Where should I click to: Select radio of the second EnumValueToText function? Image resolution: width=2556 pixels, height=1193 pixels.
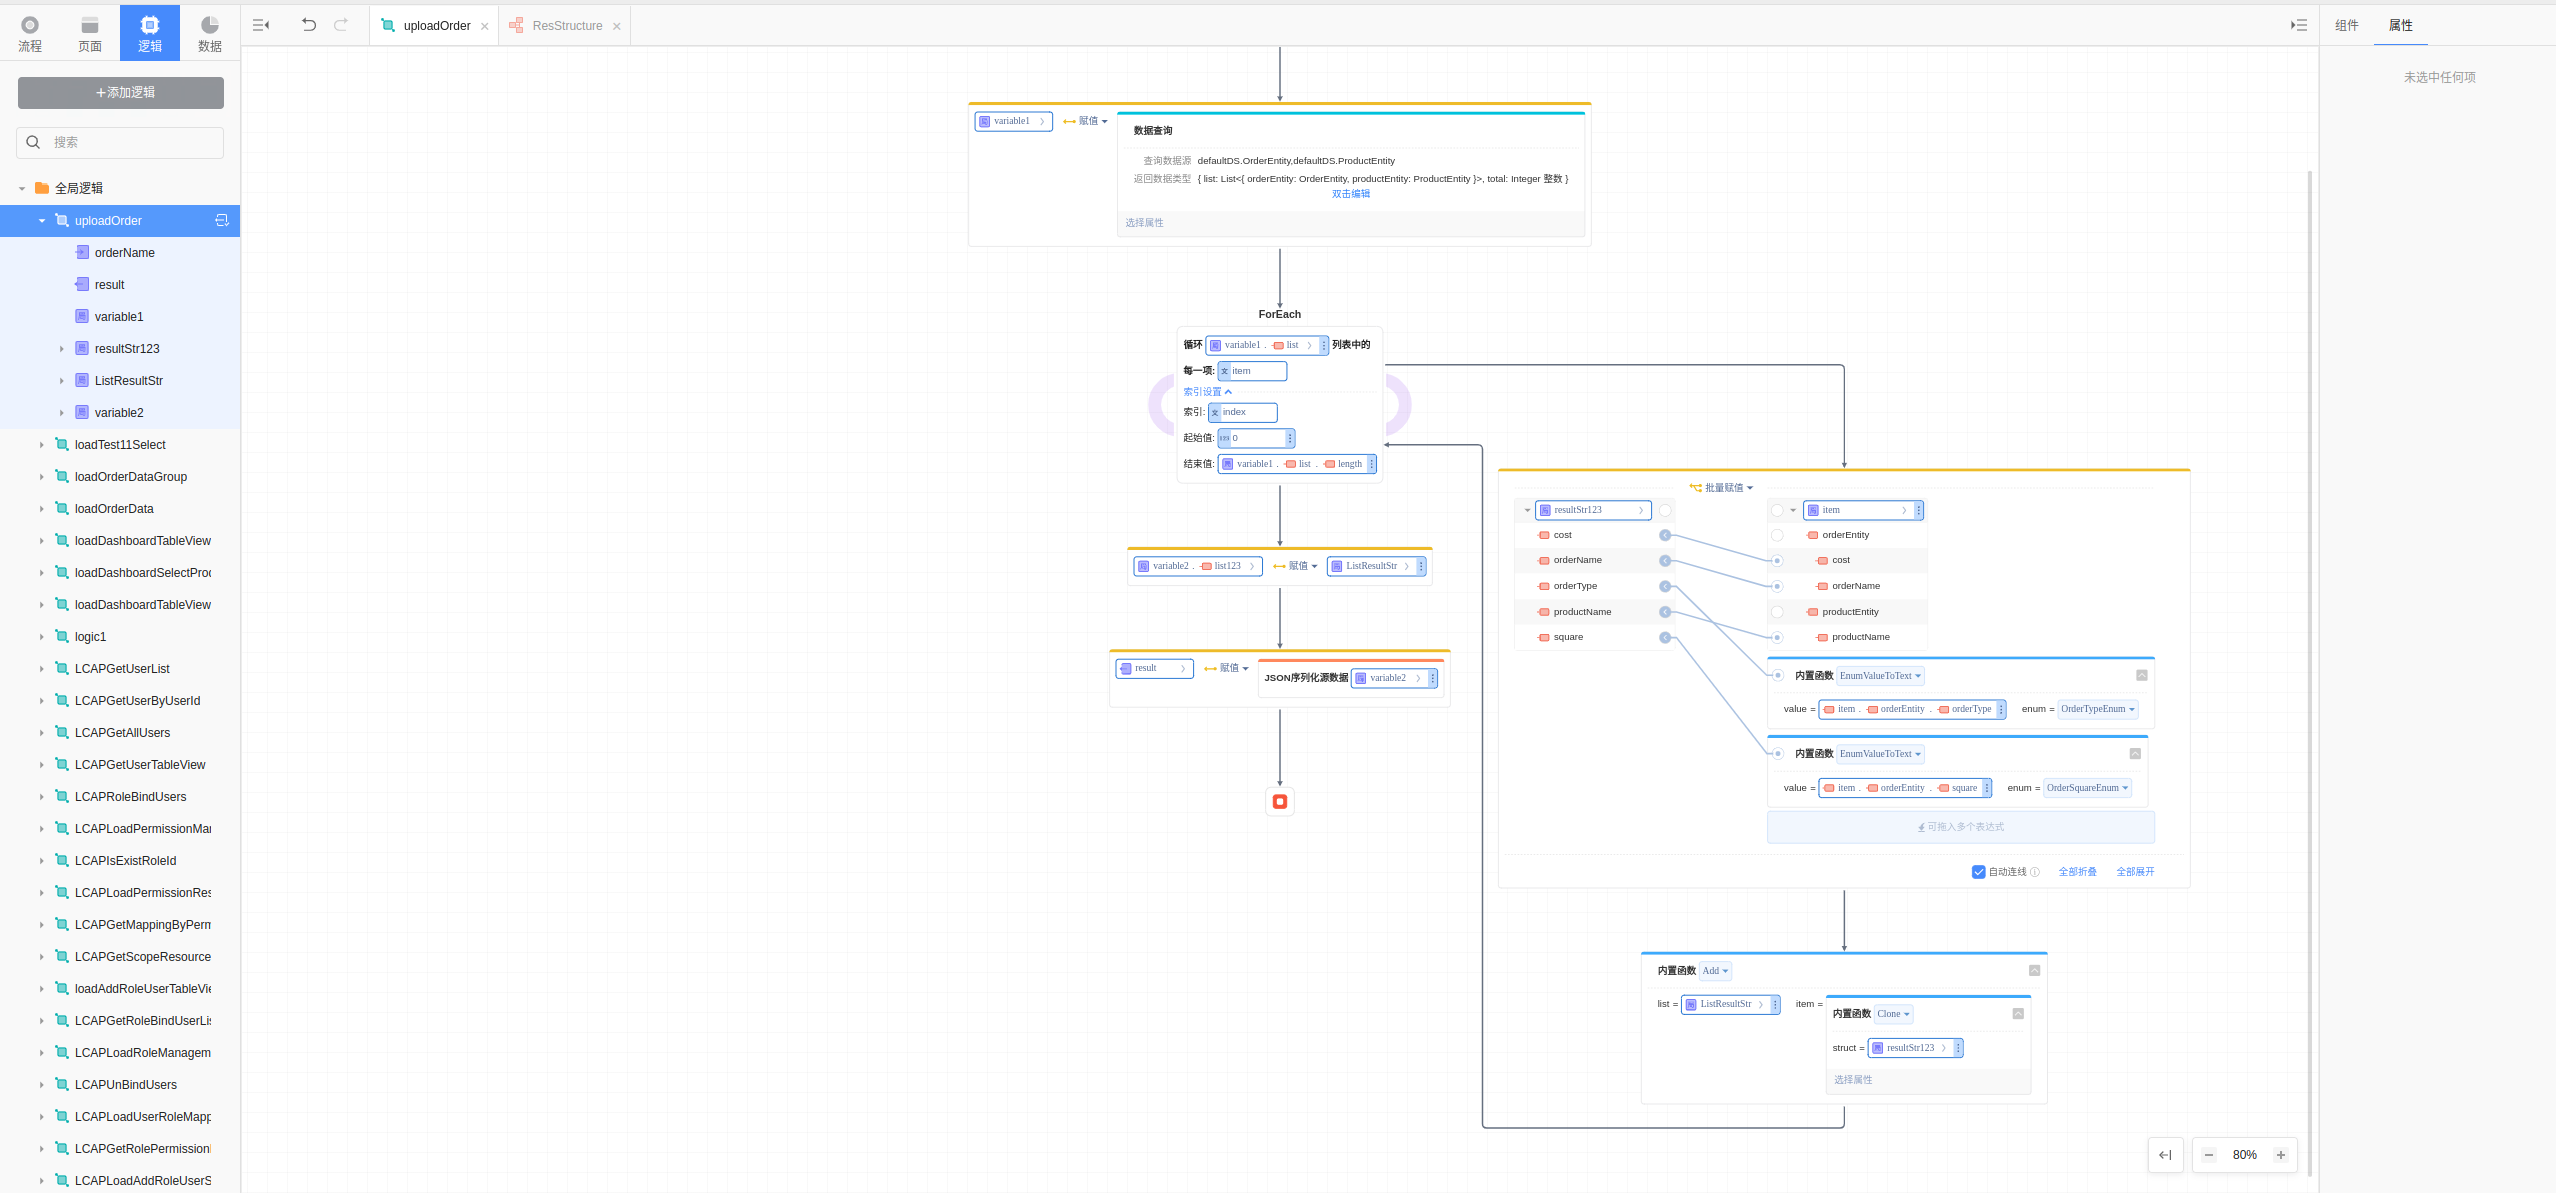point(1778,754)
